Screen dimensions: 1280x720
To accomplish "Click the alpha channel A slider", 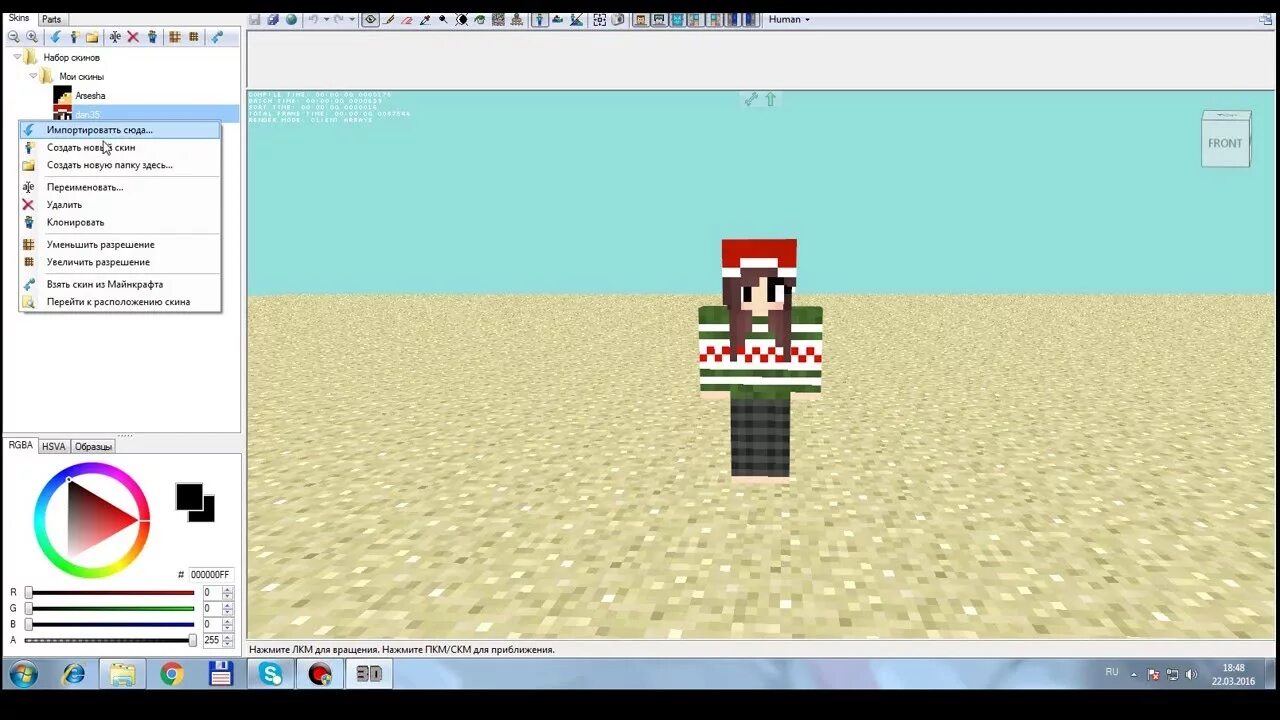I will (x=110, y=640).
